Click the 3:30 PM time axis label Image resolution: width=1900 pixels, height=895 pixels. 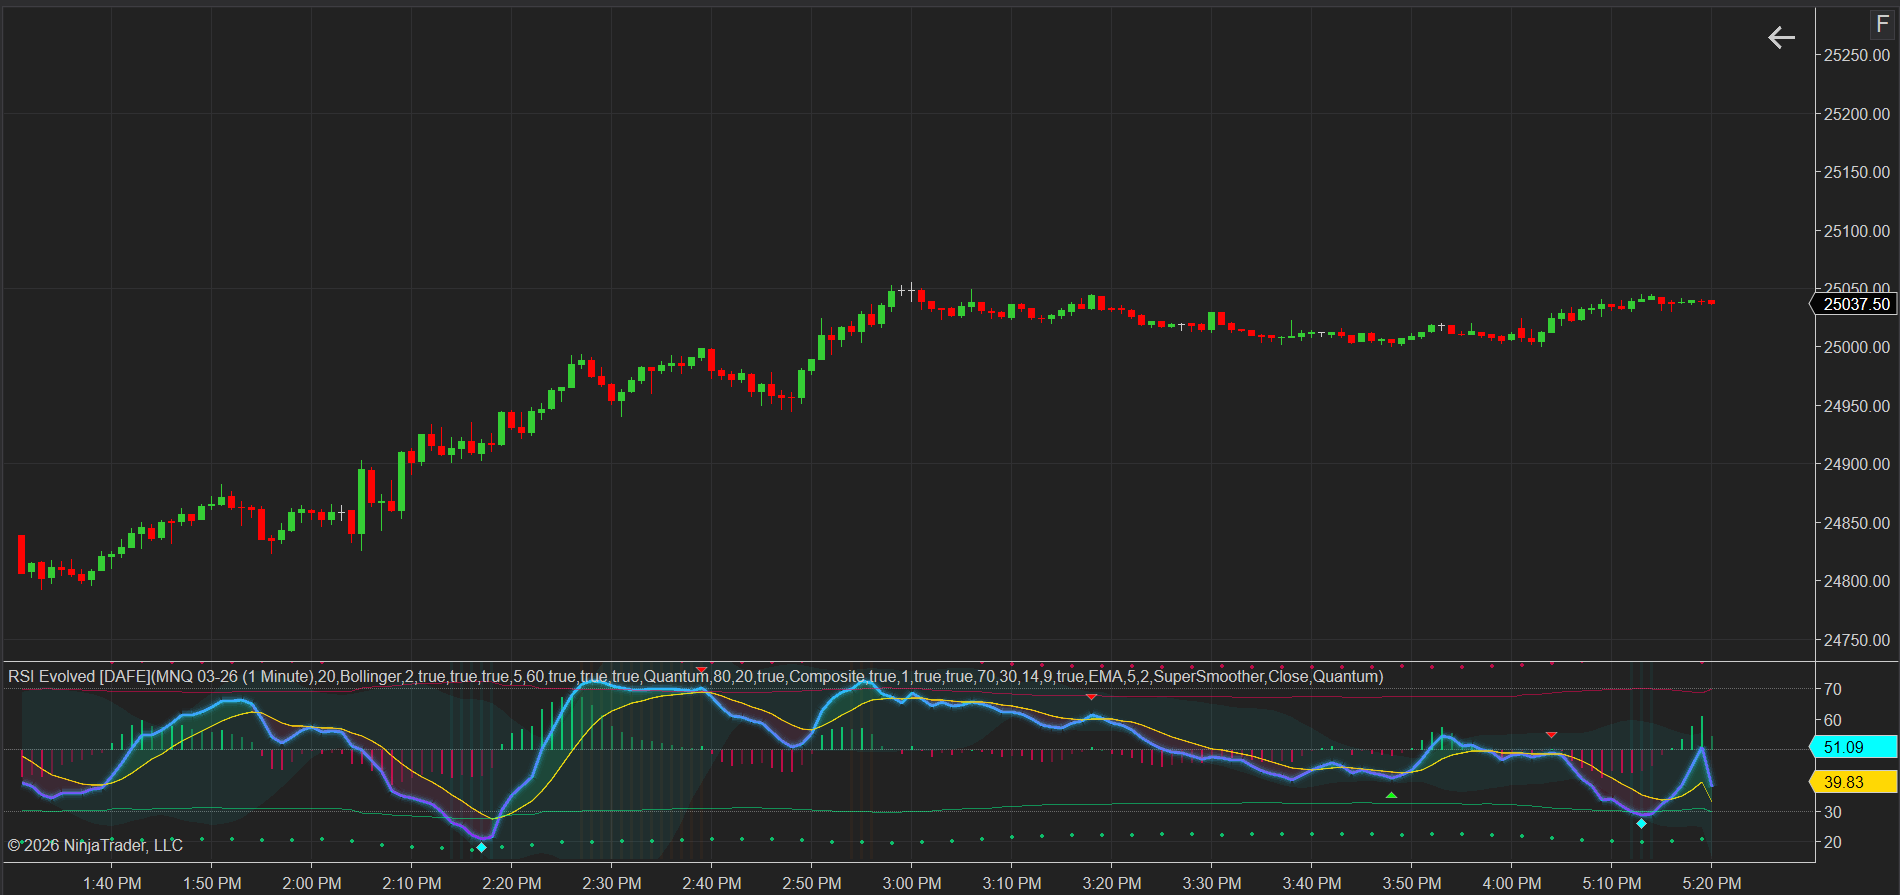pos(1212,883)
